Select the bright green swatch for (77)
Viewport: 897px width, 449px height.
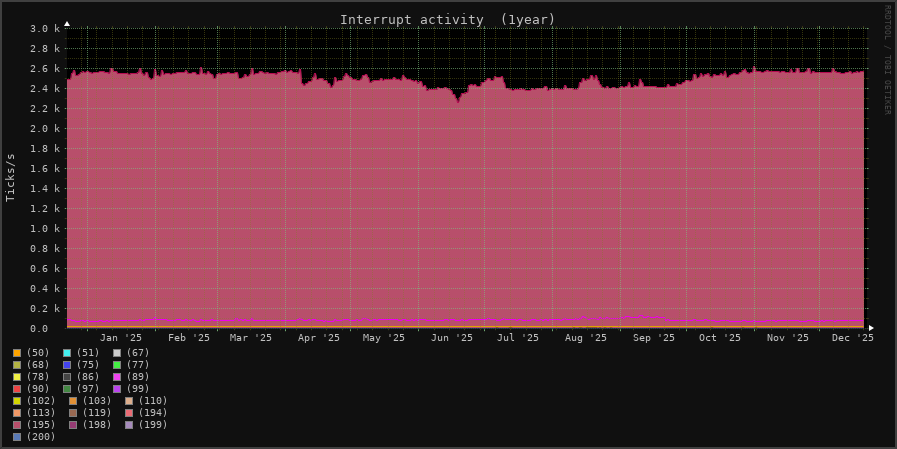[117, 365]
